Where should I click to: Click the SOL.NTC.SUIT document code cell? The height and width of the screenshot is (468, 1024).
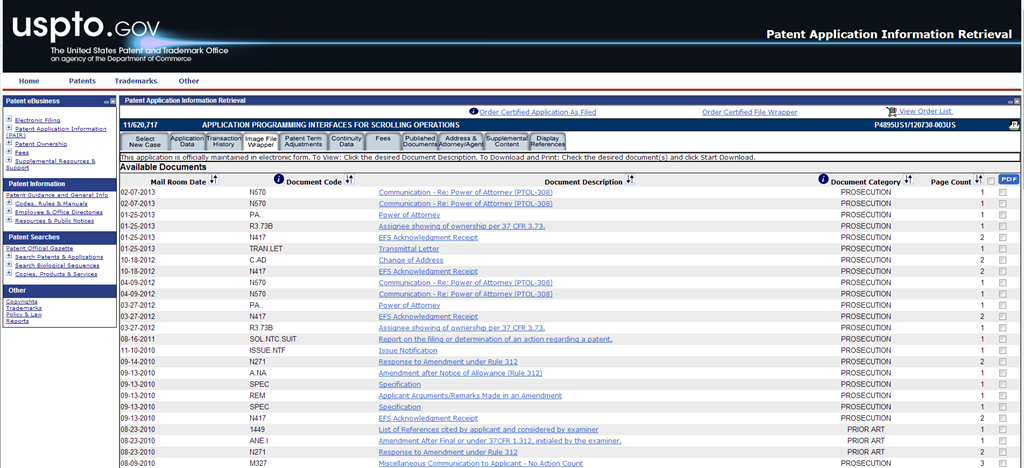coord(274,339)
